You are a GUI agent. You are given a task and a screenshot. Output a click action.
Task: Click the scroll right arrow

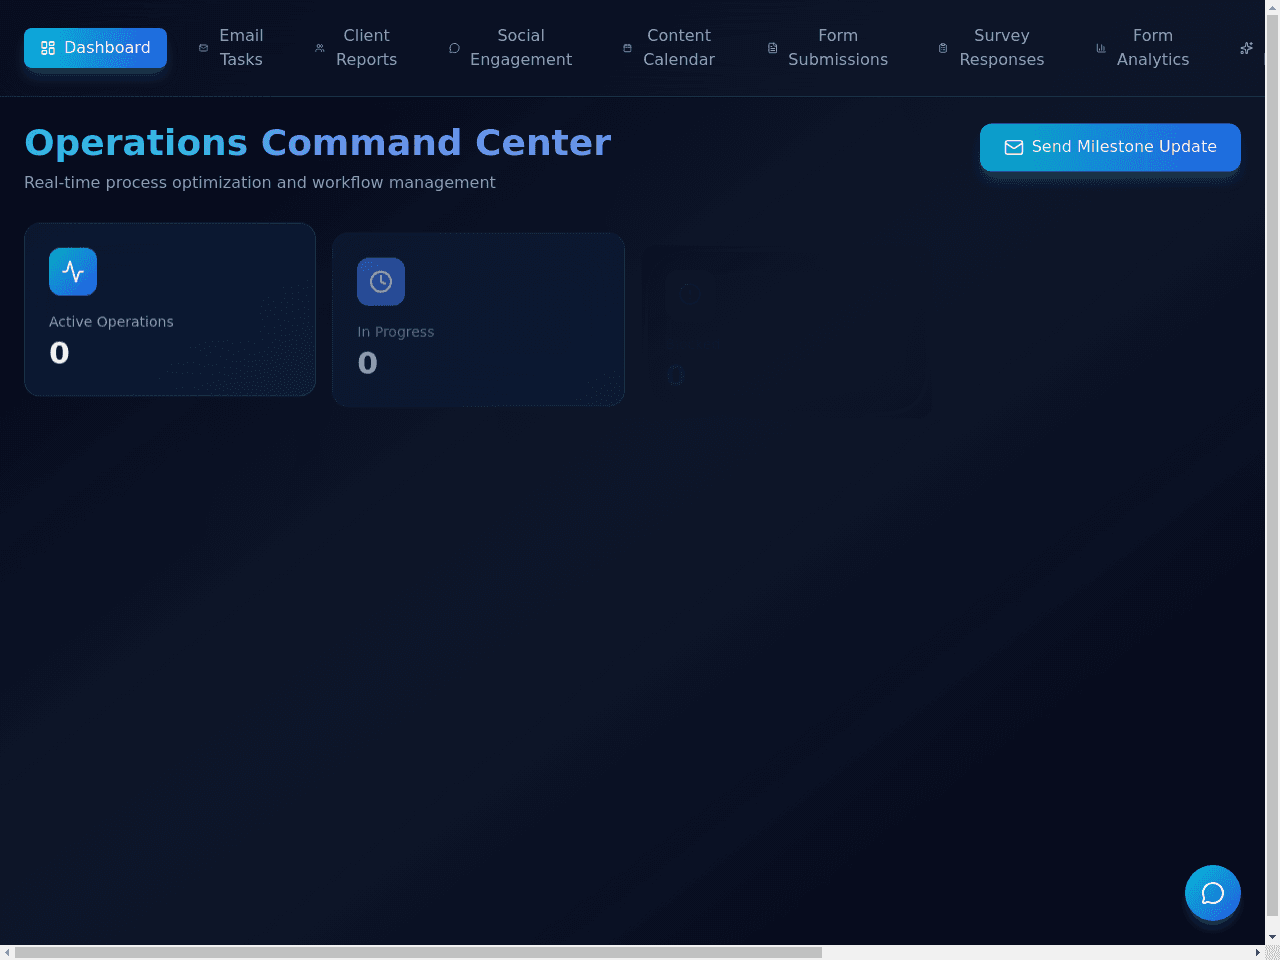point(1258,953)
